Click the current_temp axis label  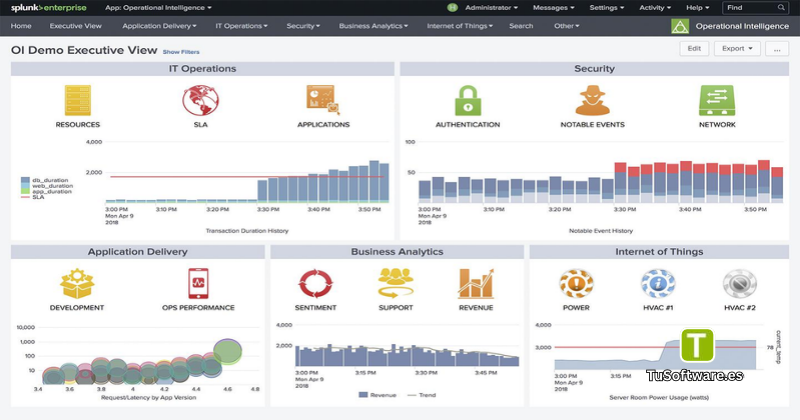coord(778,347)
